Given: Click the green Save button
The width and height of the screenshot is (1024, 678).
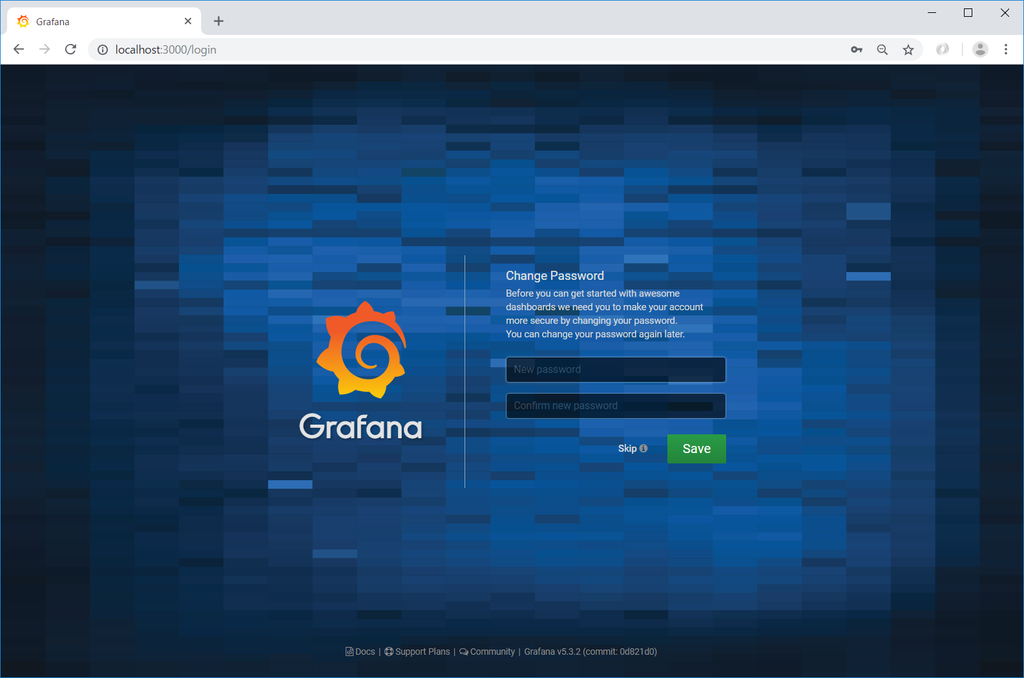Looking at the screenshot, I should (x=696, y=449).
